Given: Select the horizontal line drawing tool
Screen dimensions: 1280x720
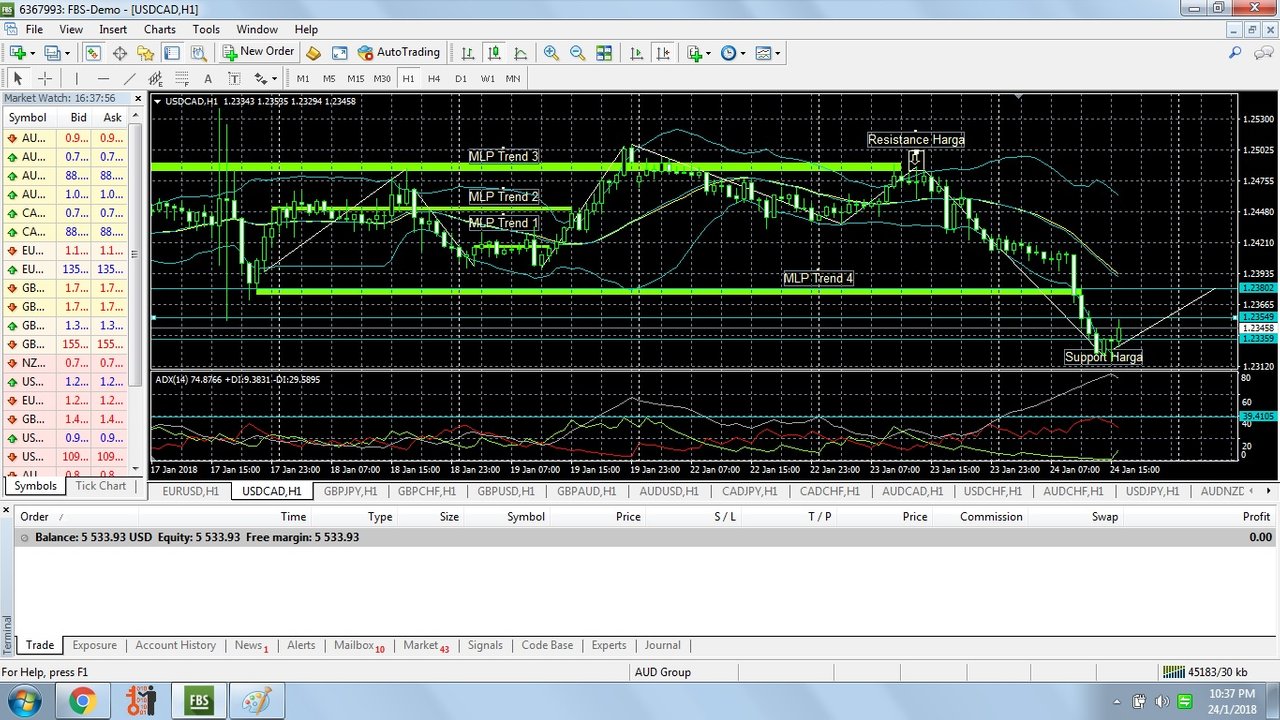Looking at the screenshot, I should point(103,78).
